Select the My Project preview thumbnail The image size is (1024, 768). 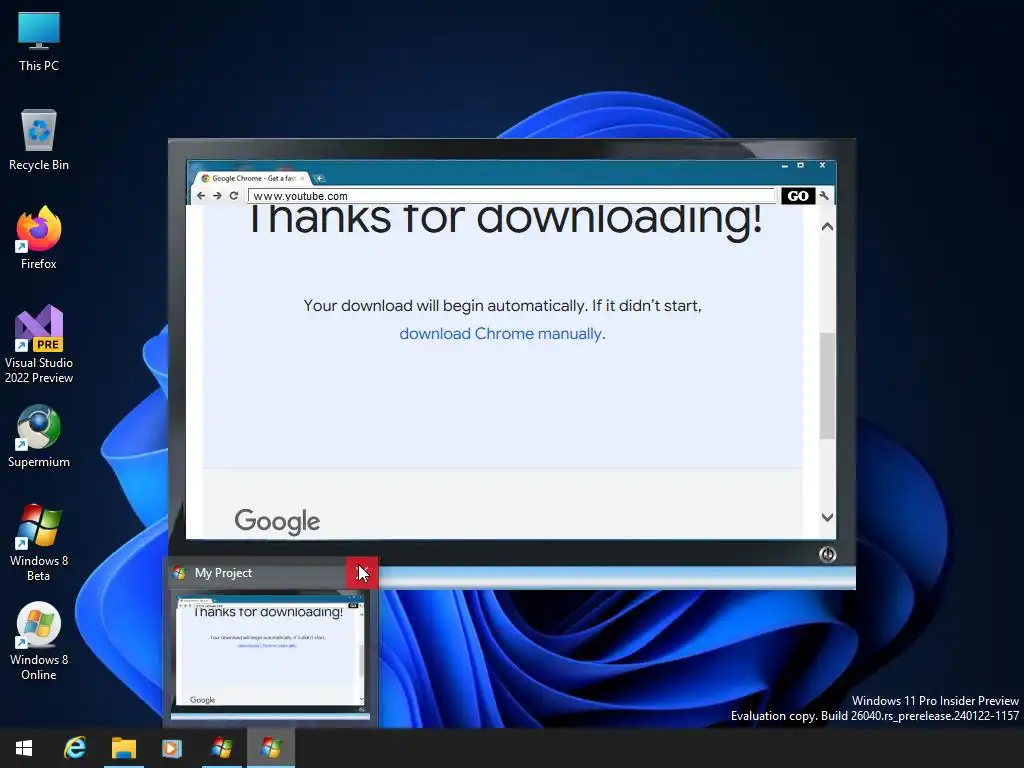coord(270,654)
